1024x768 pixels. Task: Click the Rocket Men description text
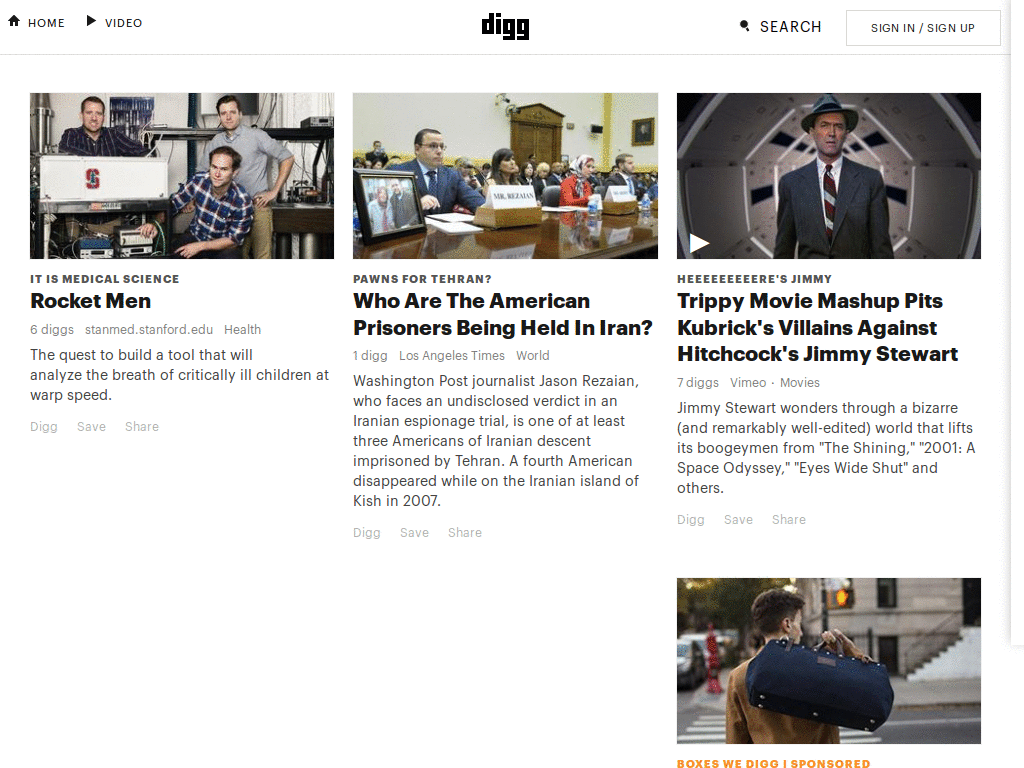(180, 375)
